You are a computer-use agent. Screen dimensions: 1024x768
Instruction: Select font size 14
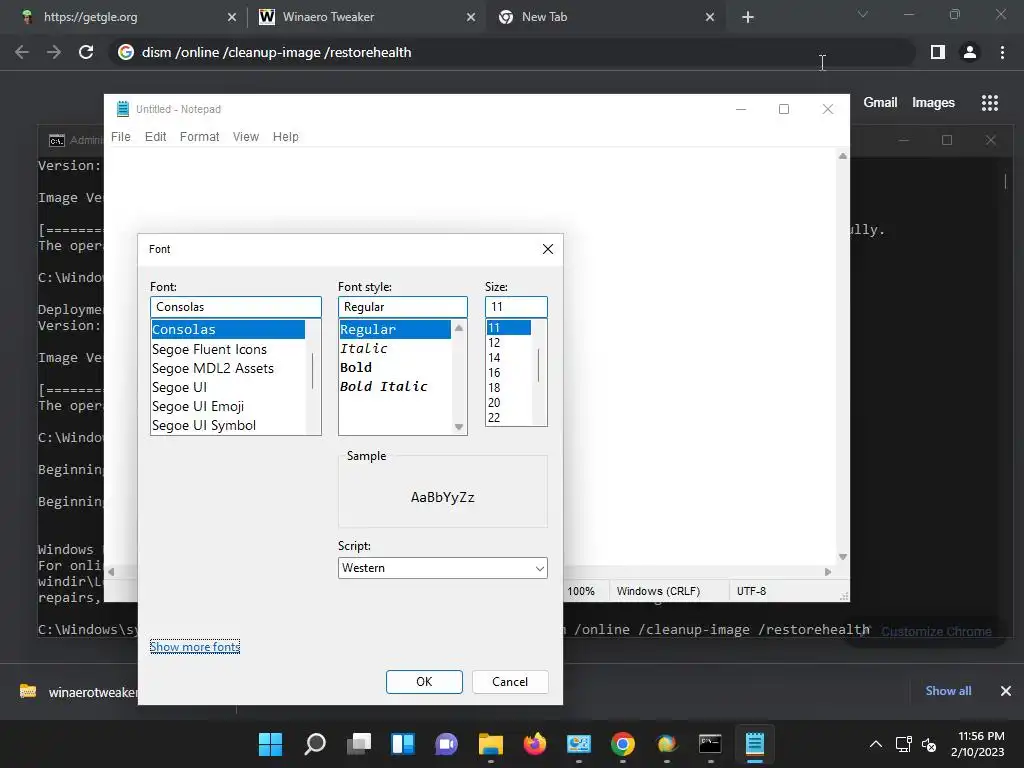[509, 358]
